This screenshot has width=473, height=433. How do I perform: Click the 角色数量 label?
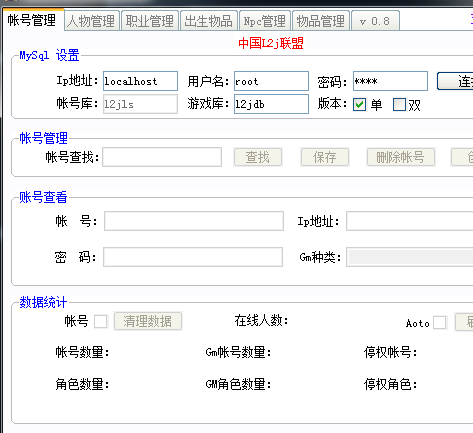pyautogui.click(x=83, y=384)
